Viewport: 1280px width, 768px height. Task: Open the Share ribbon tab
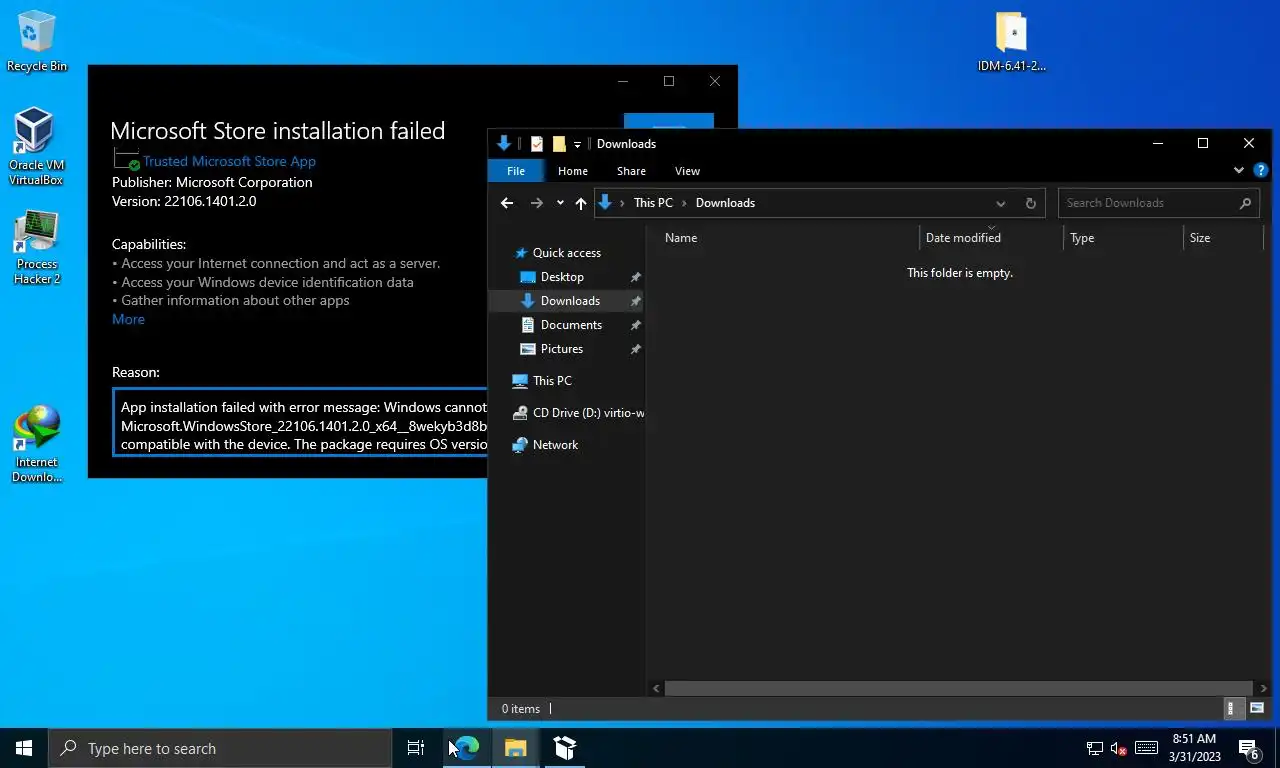tap(631, 171)
